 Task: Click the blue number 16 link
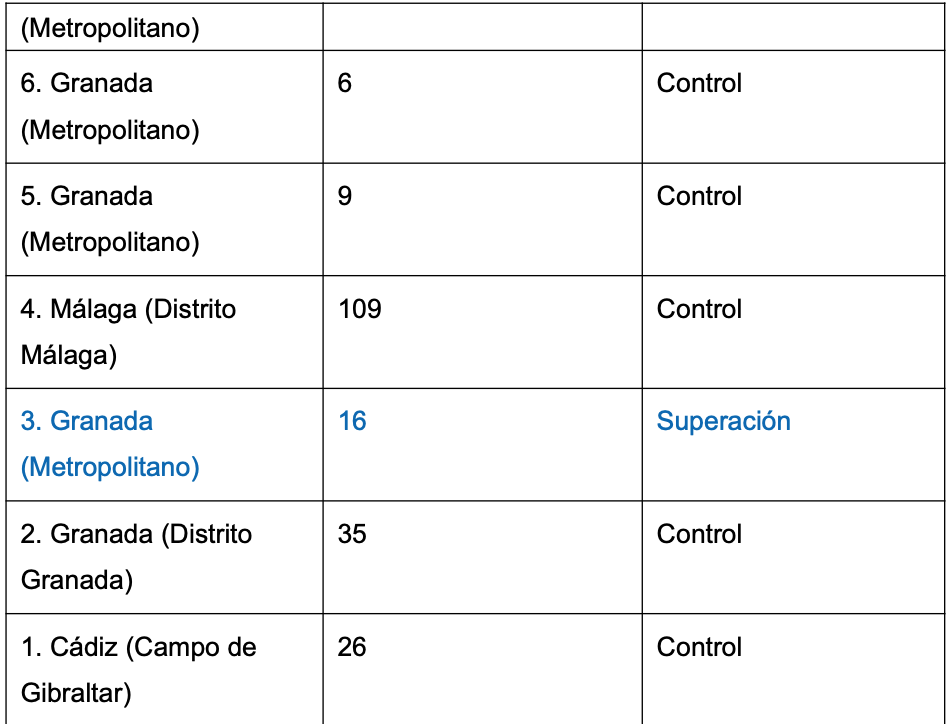[x=352, y=421]
